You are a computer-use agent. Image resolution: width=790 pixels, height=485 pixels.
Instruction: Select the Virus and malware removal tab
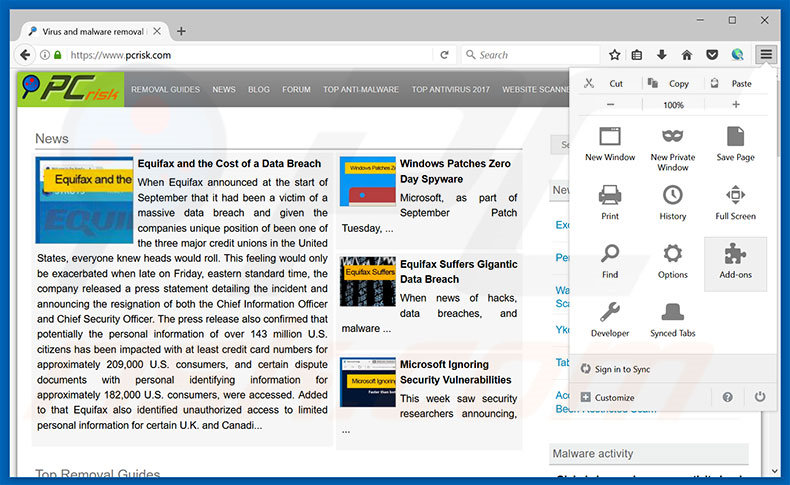click(93, 31)
